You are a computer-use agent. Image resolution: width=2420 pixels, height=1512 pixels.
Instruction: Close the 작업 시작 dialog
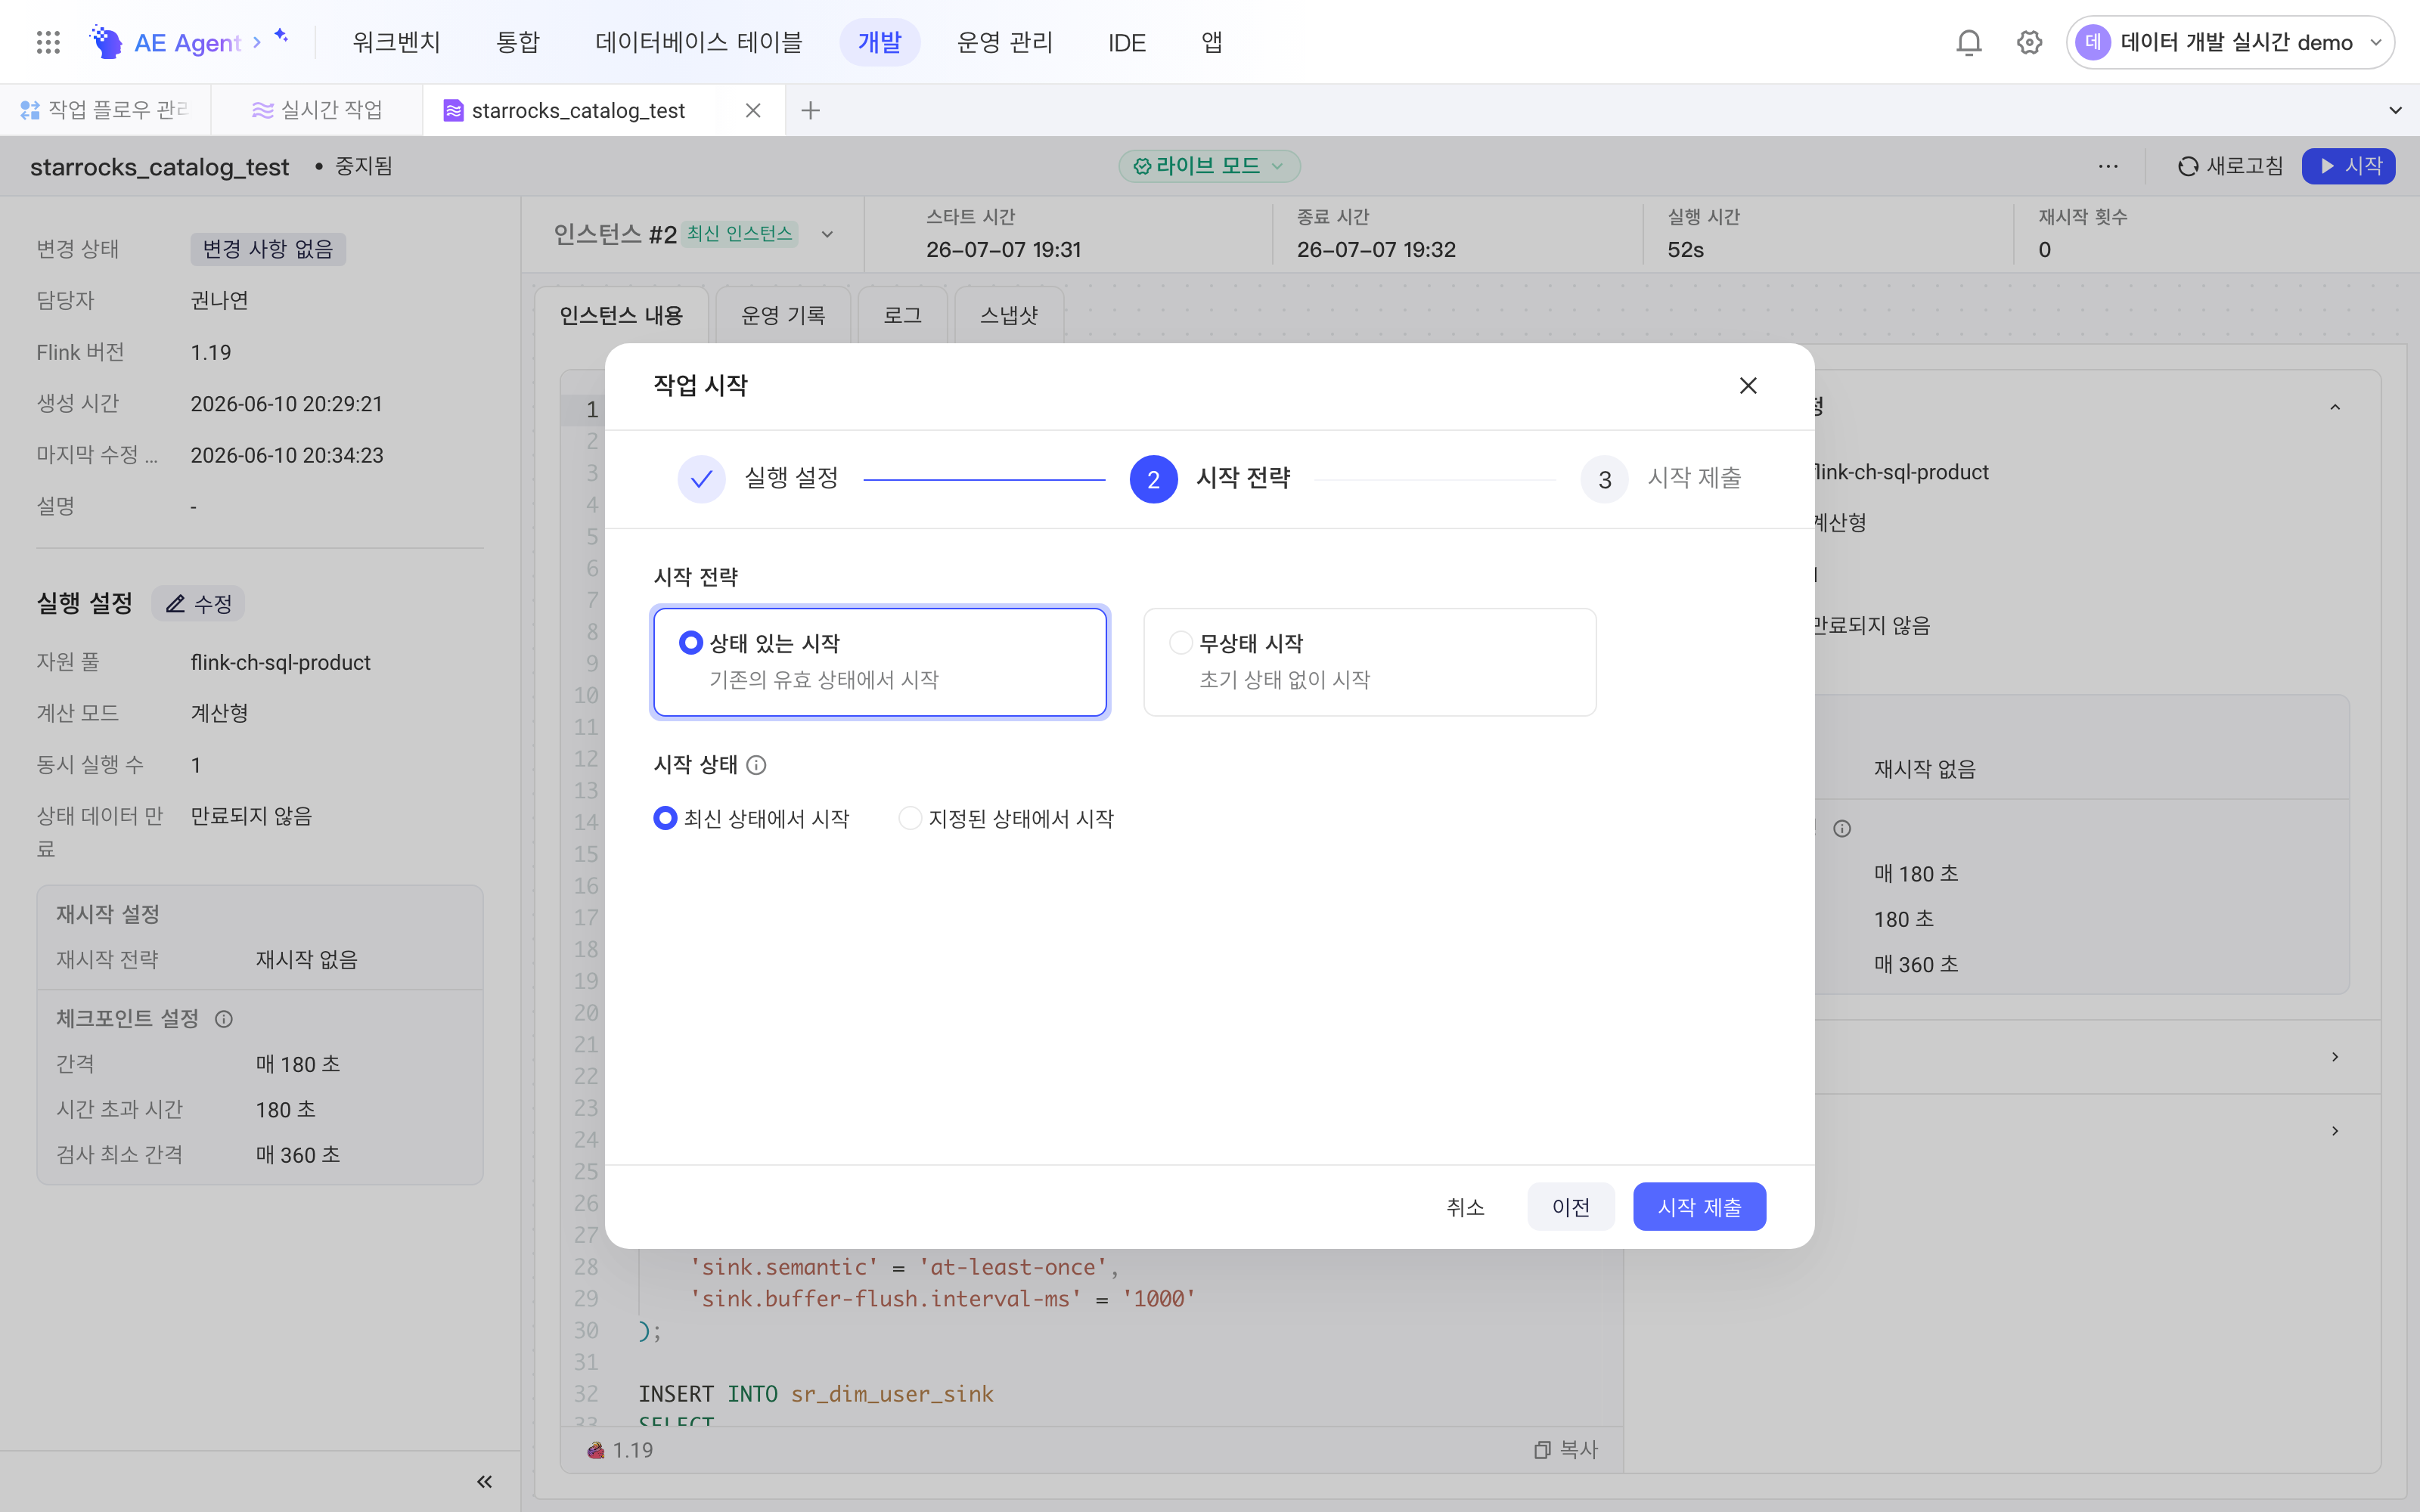click(1748, 385)
